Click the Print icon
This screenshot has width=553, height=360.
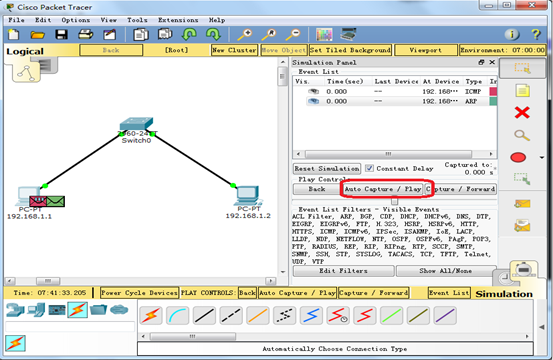click(x=85, y=34)
